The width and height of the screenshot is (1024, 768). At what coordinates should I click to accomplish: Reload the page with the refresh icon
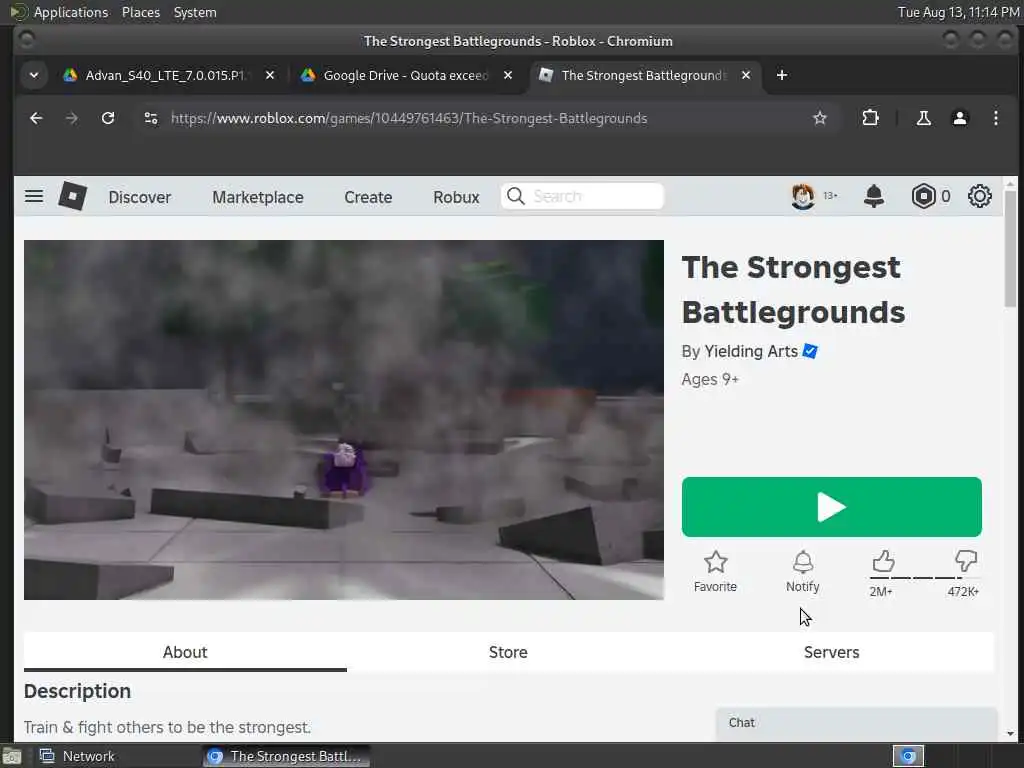108,118
